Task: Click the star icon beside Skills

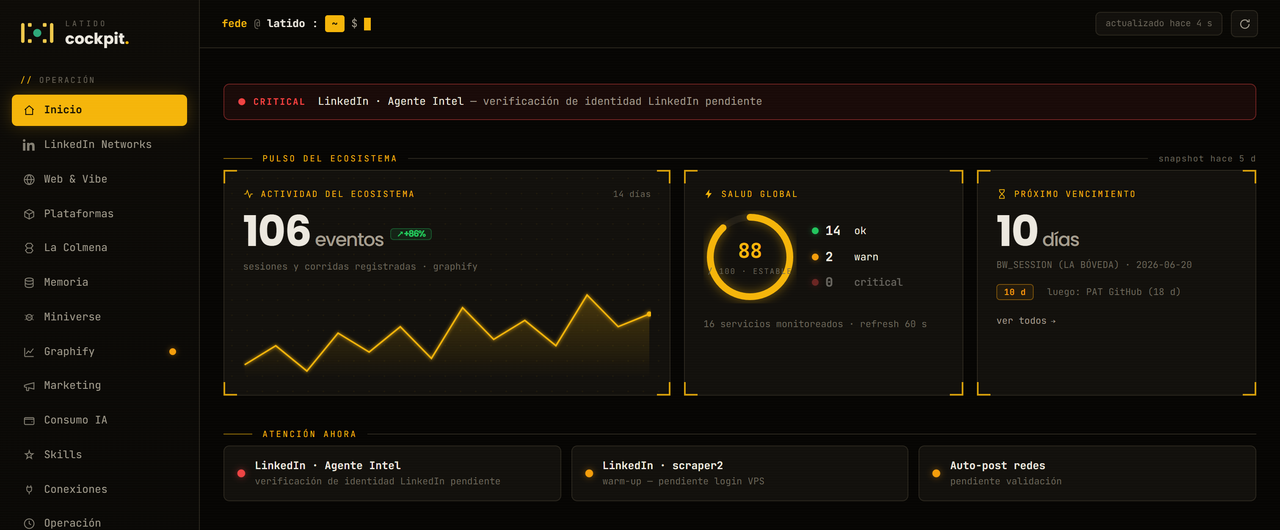Action: (x=29, y=455)
